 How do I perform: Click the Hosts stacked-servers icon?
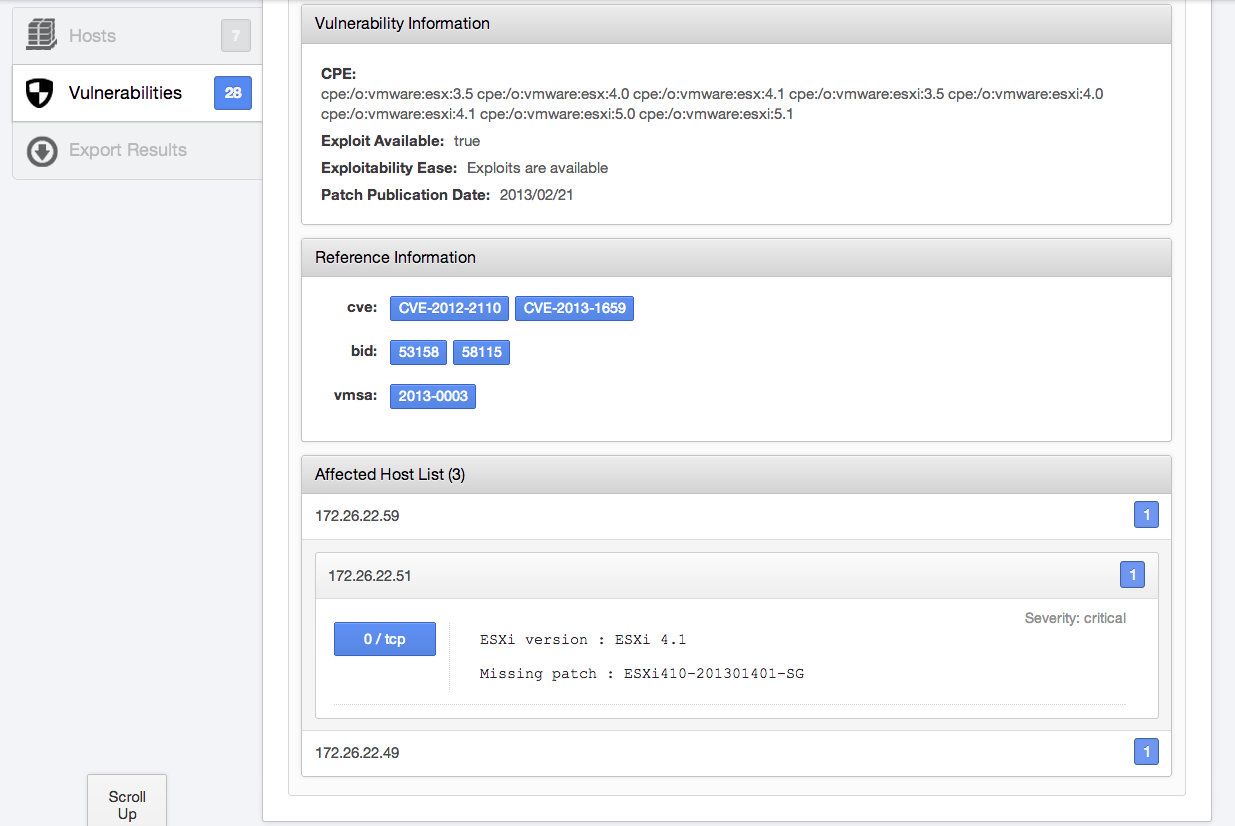point(41,35)
